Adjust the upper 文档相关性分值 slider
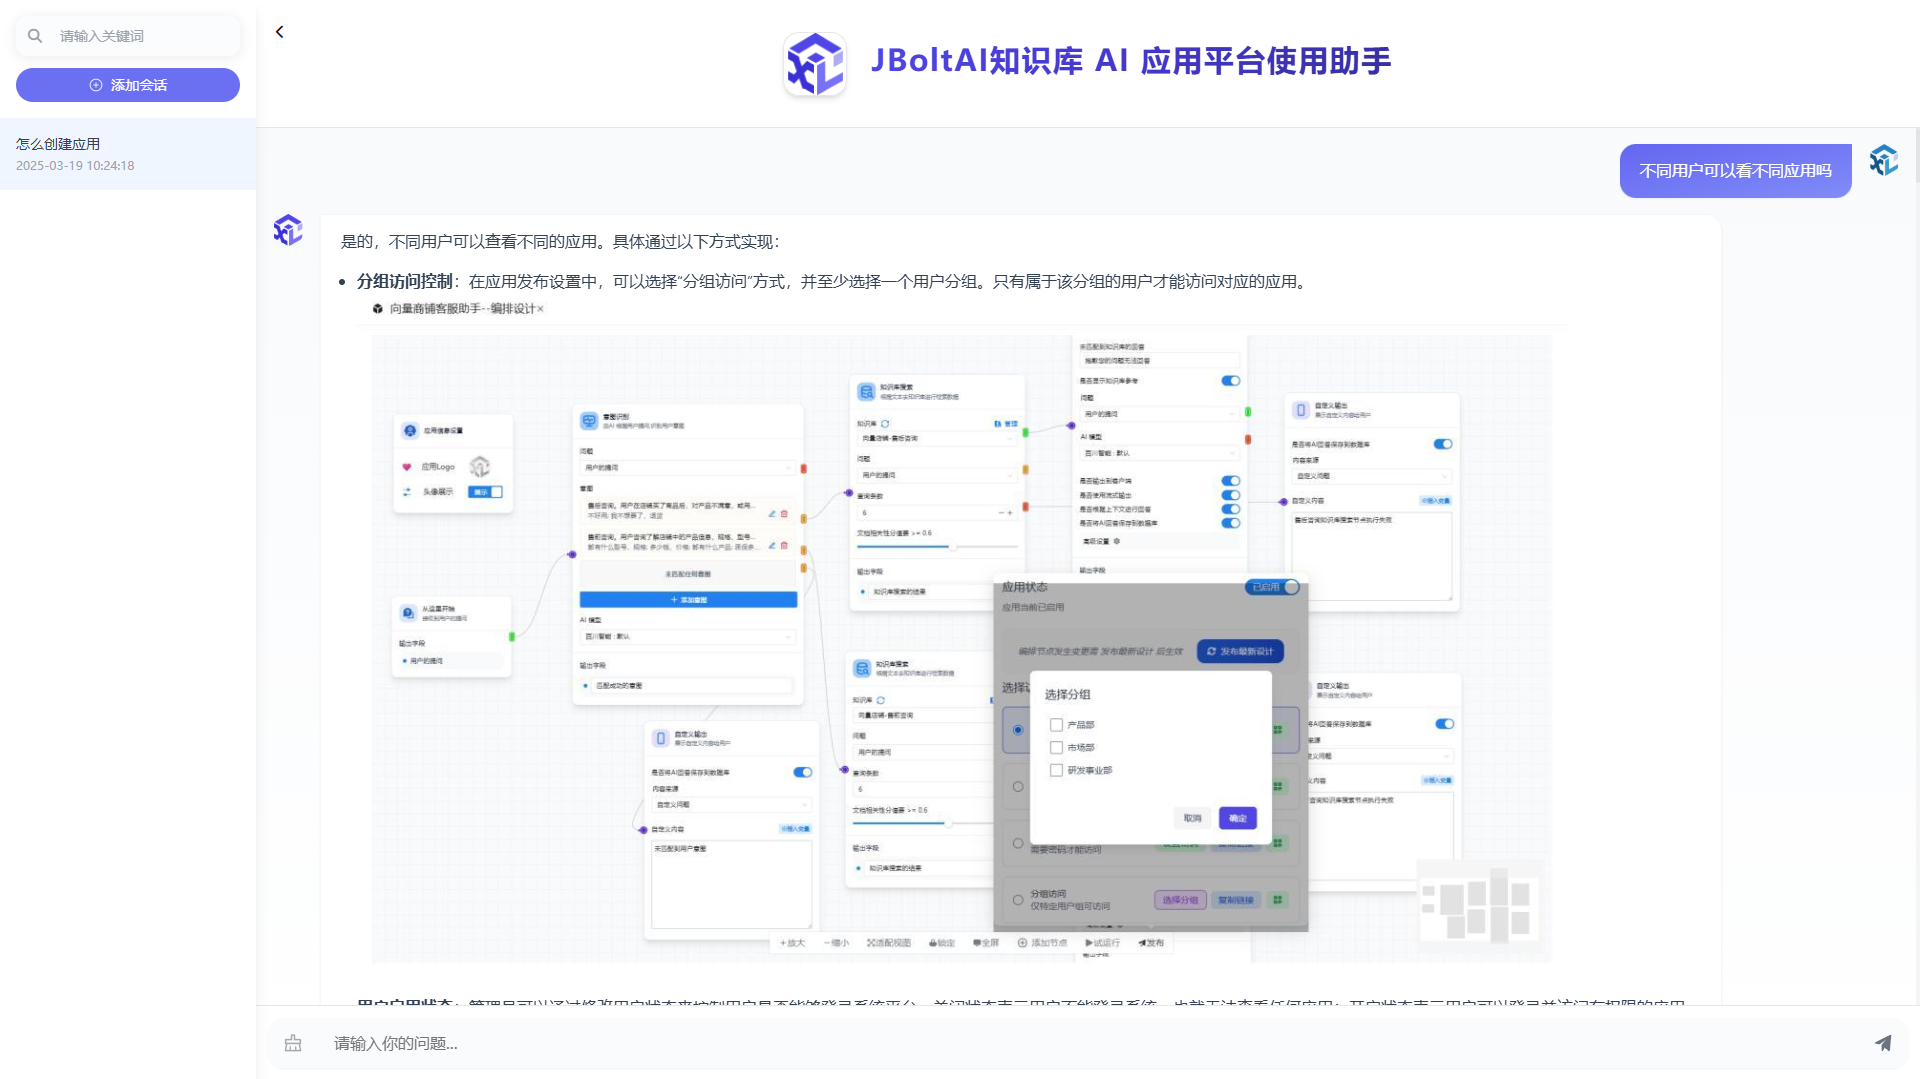This screenshot has width=1920, height=1079. click(x=937, y=547)
